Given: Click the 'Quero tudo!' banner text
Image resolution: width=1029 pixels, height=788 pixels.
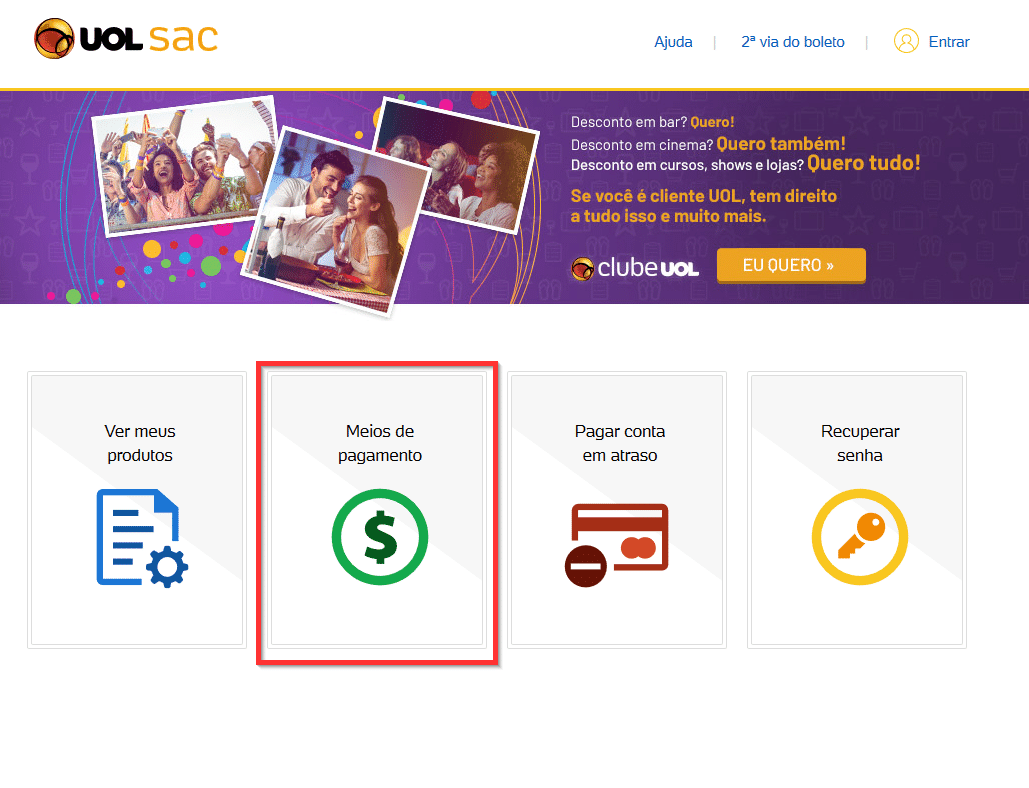Looking at the screenshot, I should [864, 163].
